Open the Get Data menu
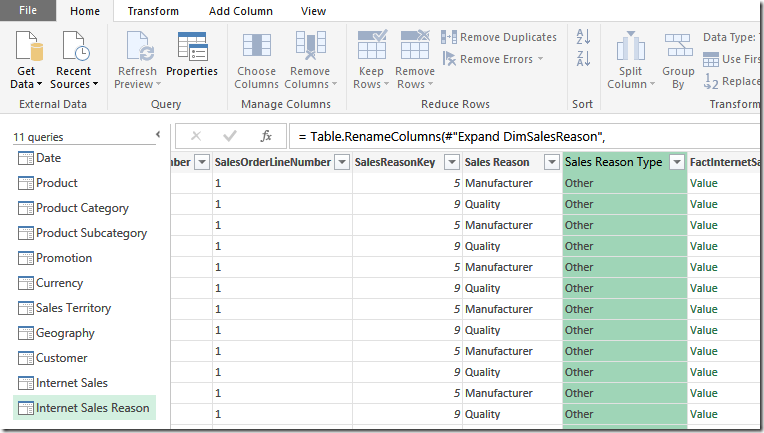The width and height of the screenshot is (764, 433). [x=26, y=60]
